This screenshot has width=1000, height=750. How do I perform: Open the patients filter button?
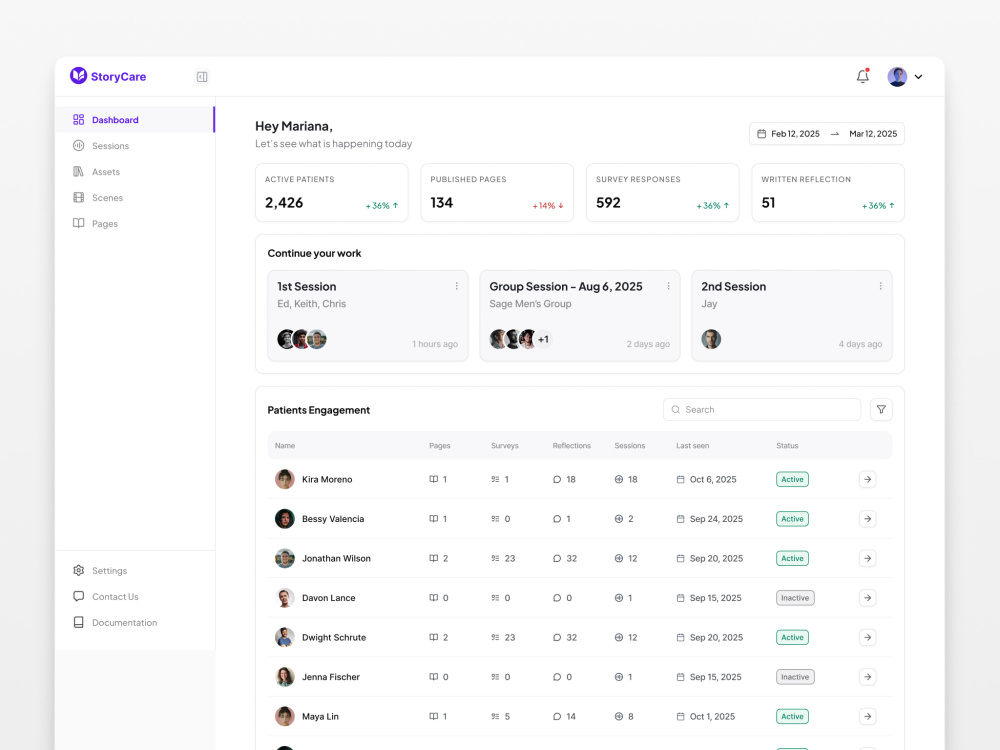881,409
